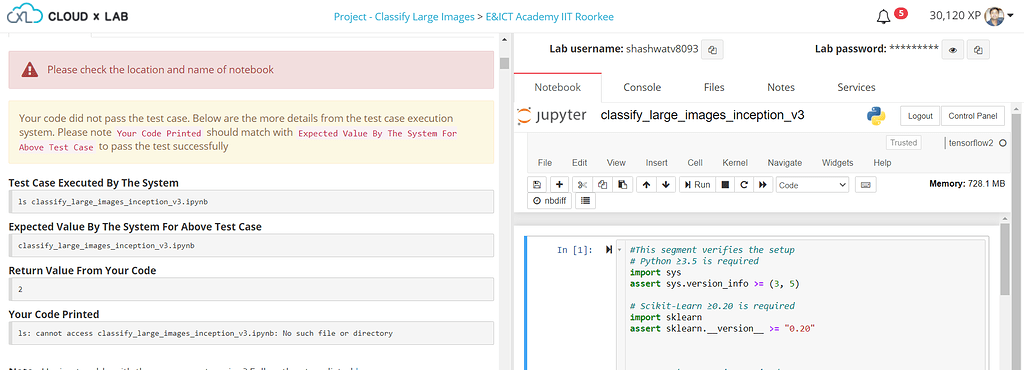This screenshot has height=370, width=1024.
Task: Cut selected cells with scissors icon
Action: point(583,185)
